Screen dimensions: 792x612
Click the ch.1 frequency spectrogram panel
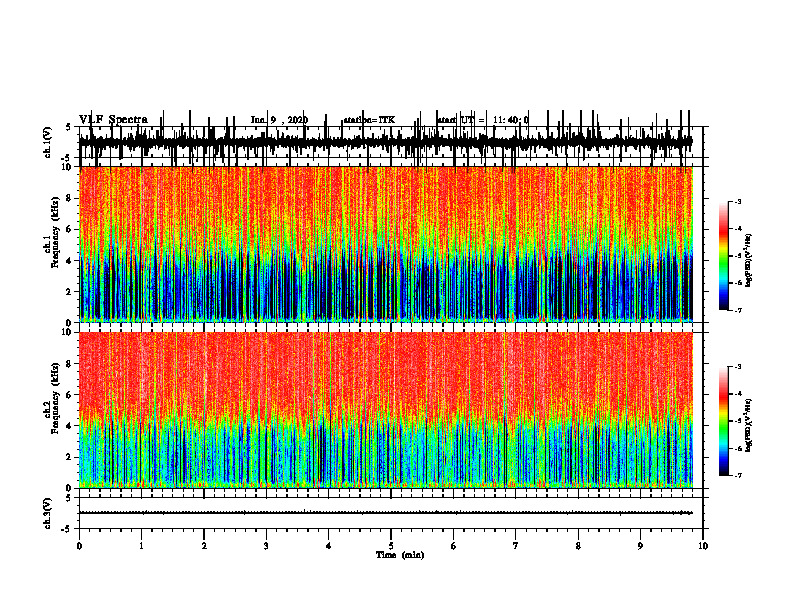click(x=385, y=244)
